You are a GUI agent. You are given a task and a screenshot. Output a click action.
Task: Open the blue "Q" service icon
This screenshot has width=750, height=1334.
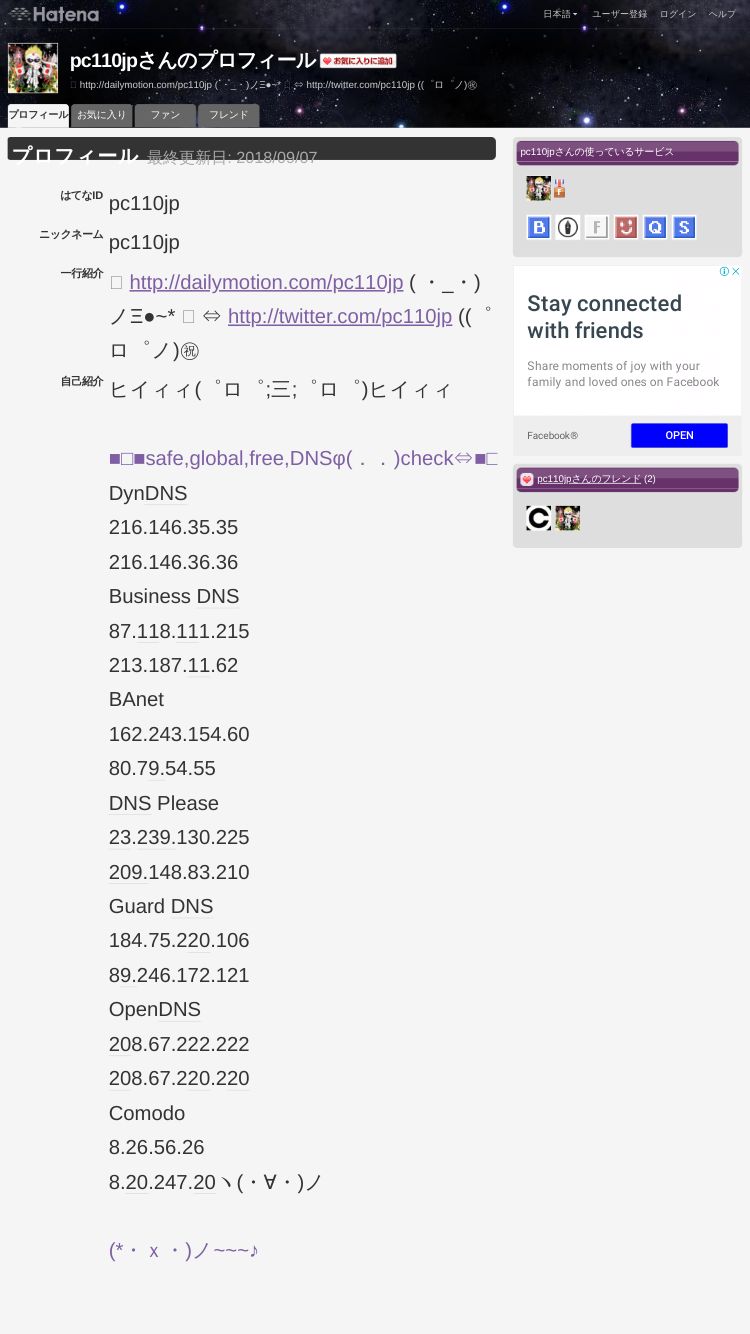[x=655, y=227]
